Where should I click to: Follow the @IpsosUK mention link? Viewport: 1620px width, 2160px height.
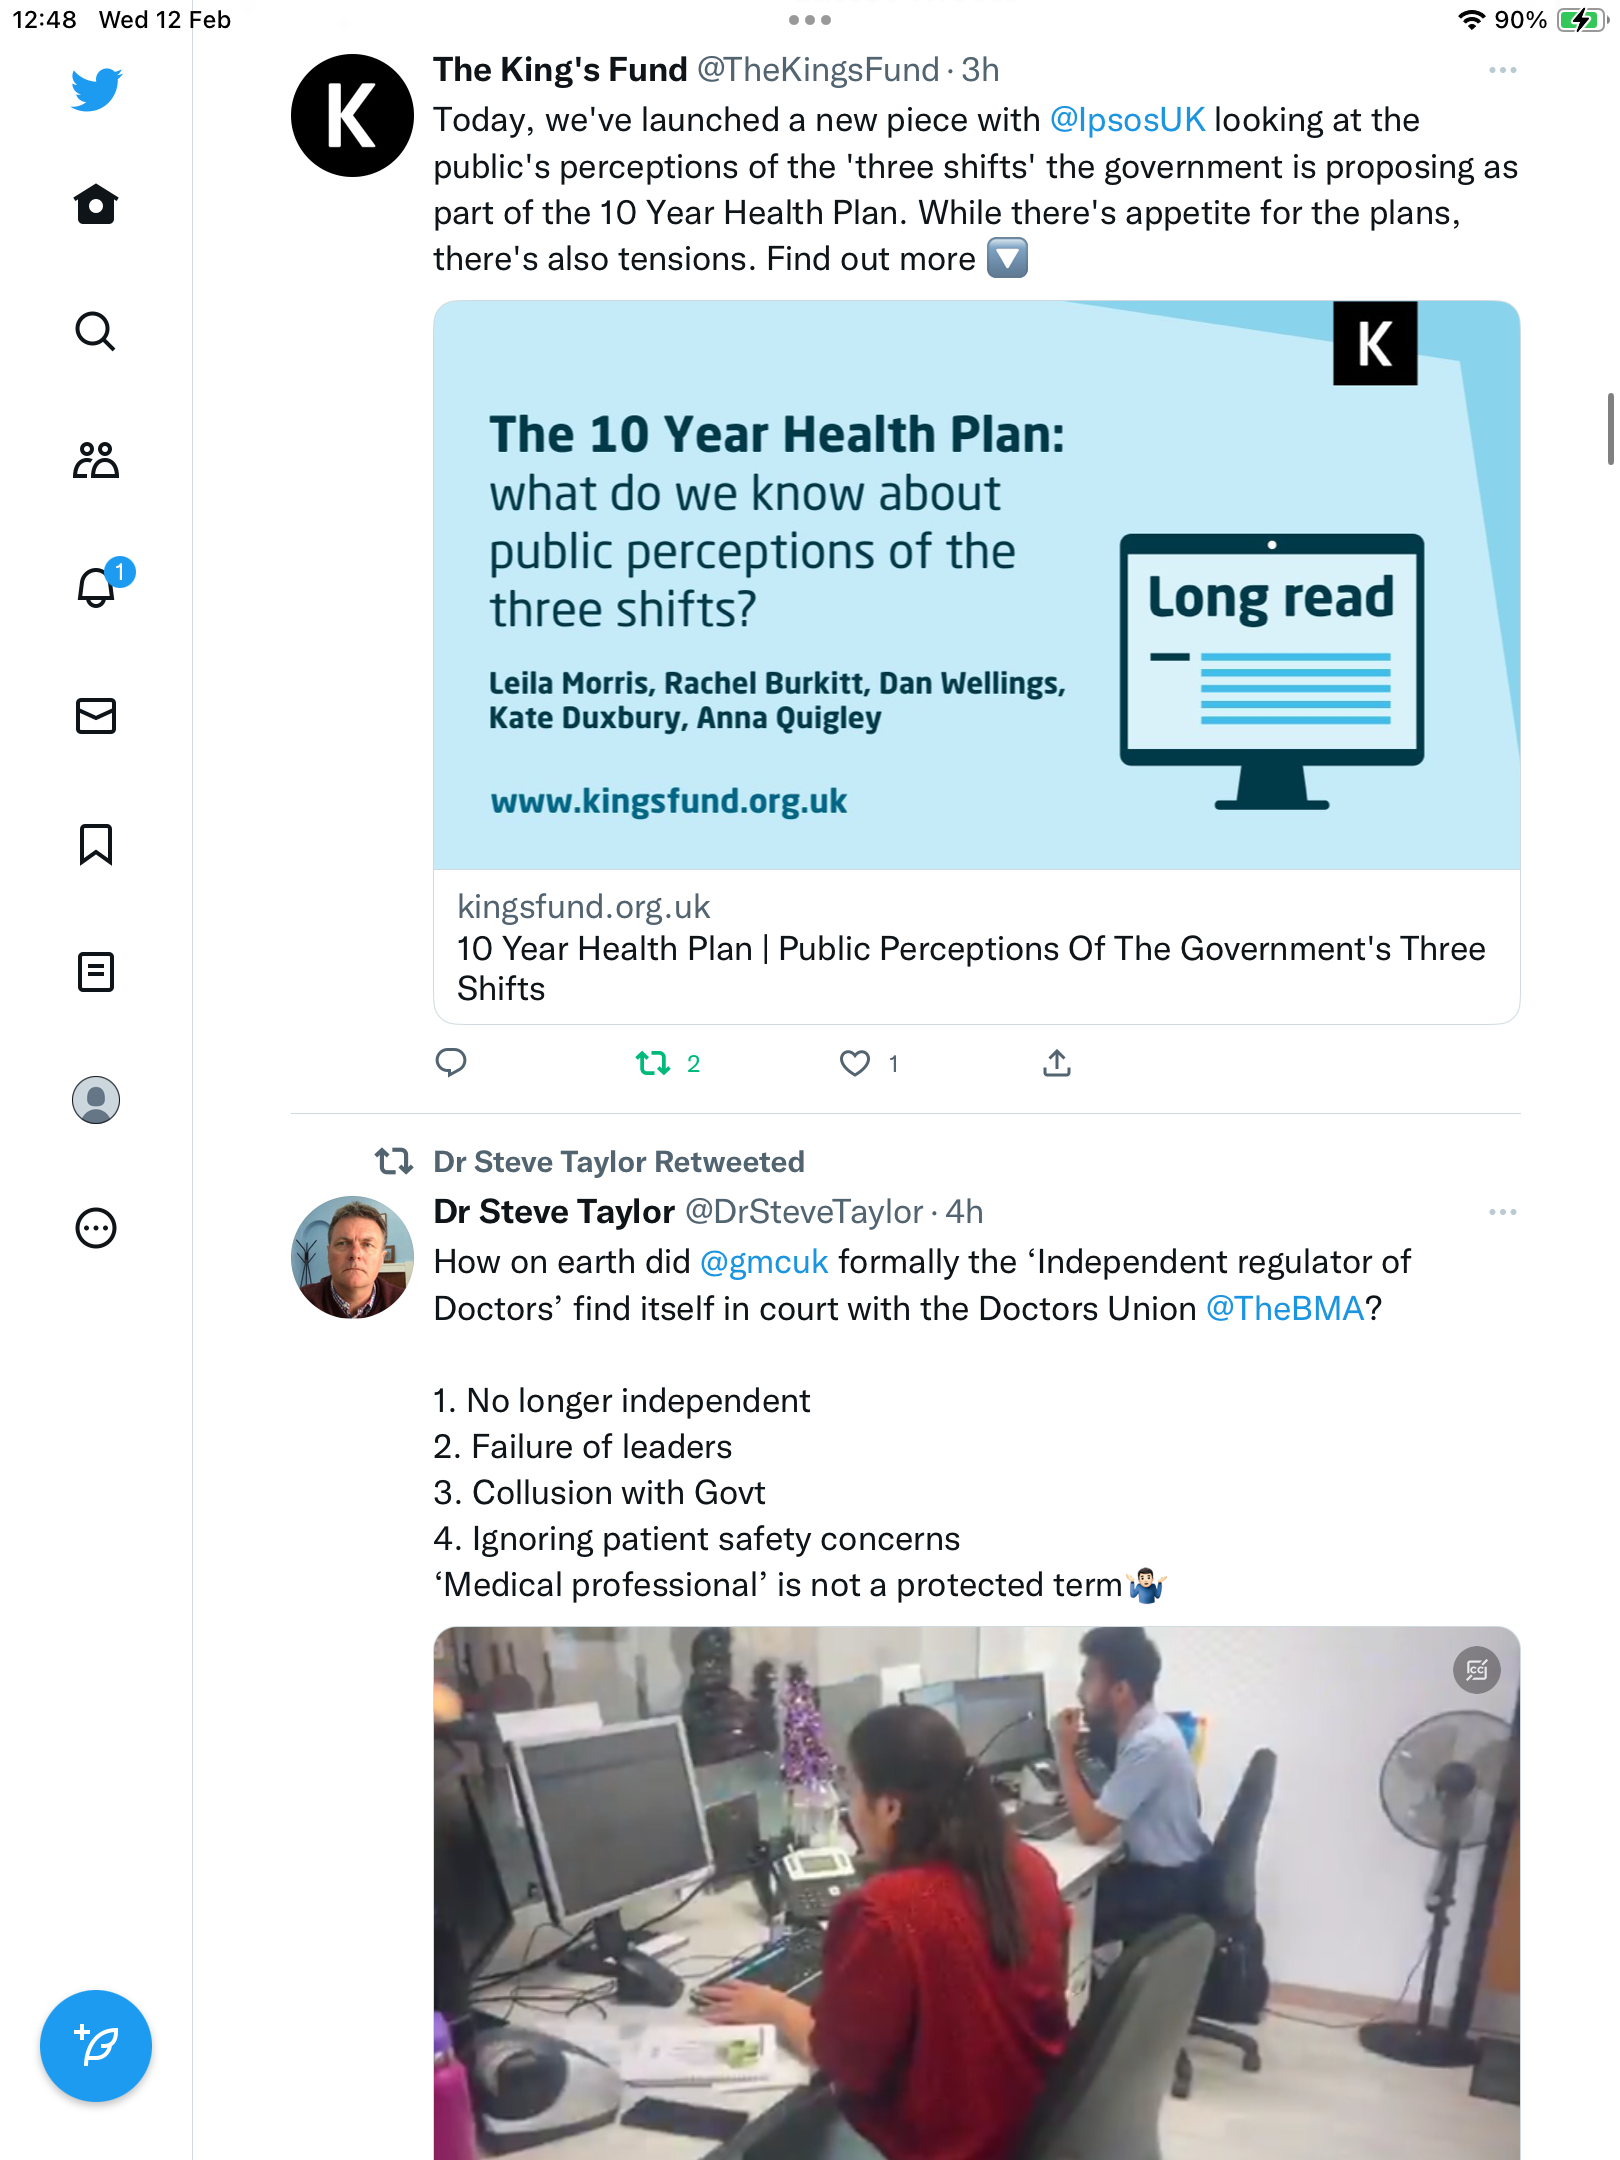(x=1127, y=120)
